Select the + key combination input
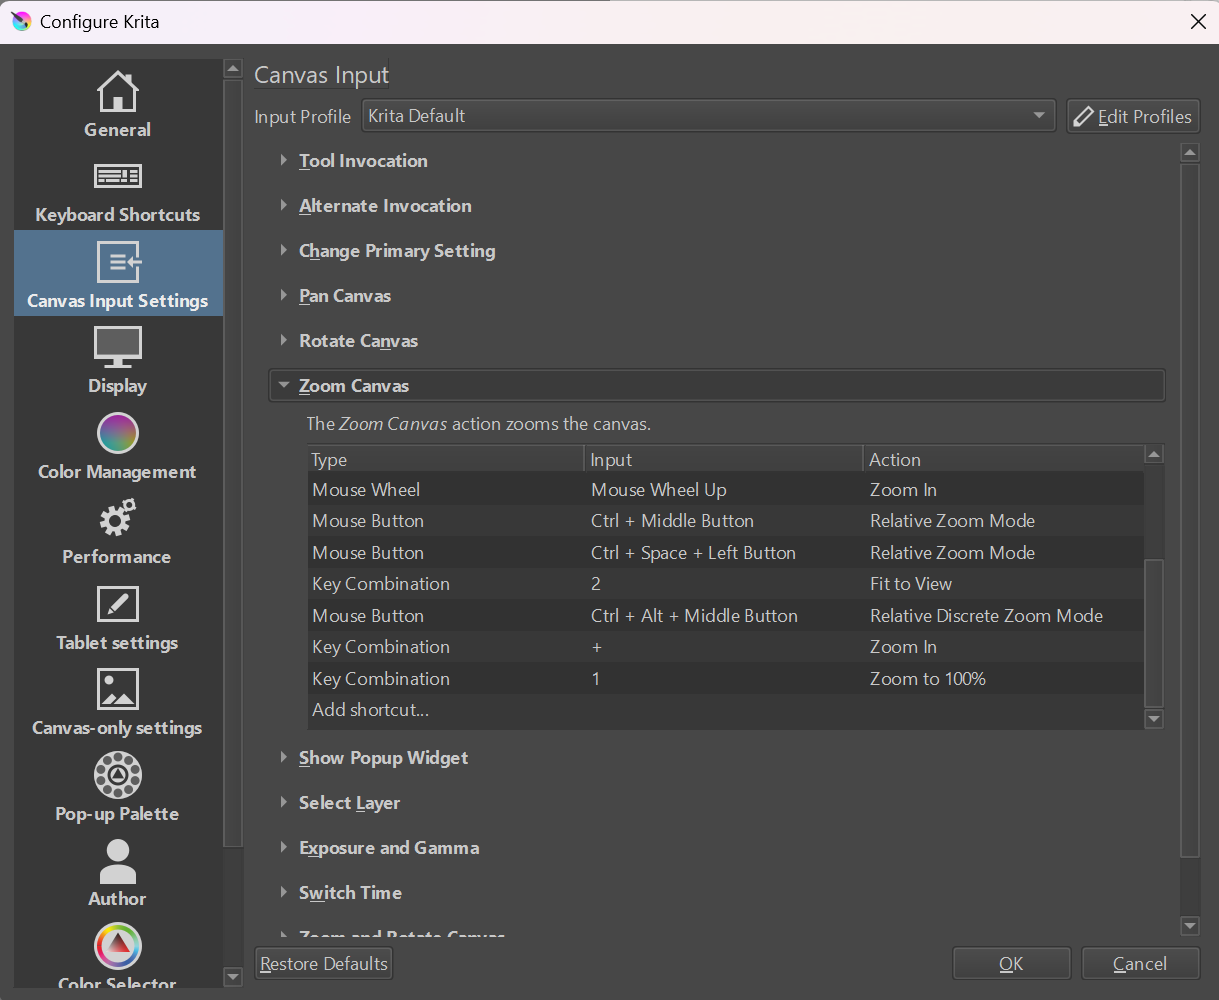Image resolution: width=1219 pixels, height=1000 pixels. 724,647
